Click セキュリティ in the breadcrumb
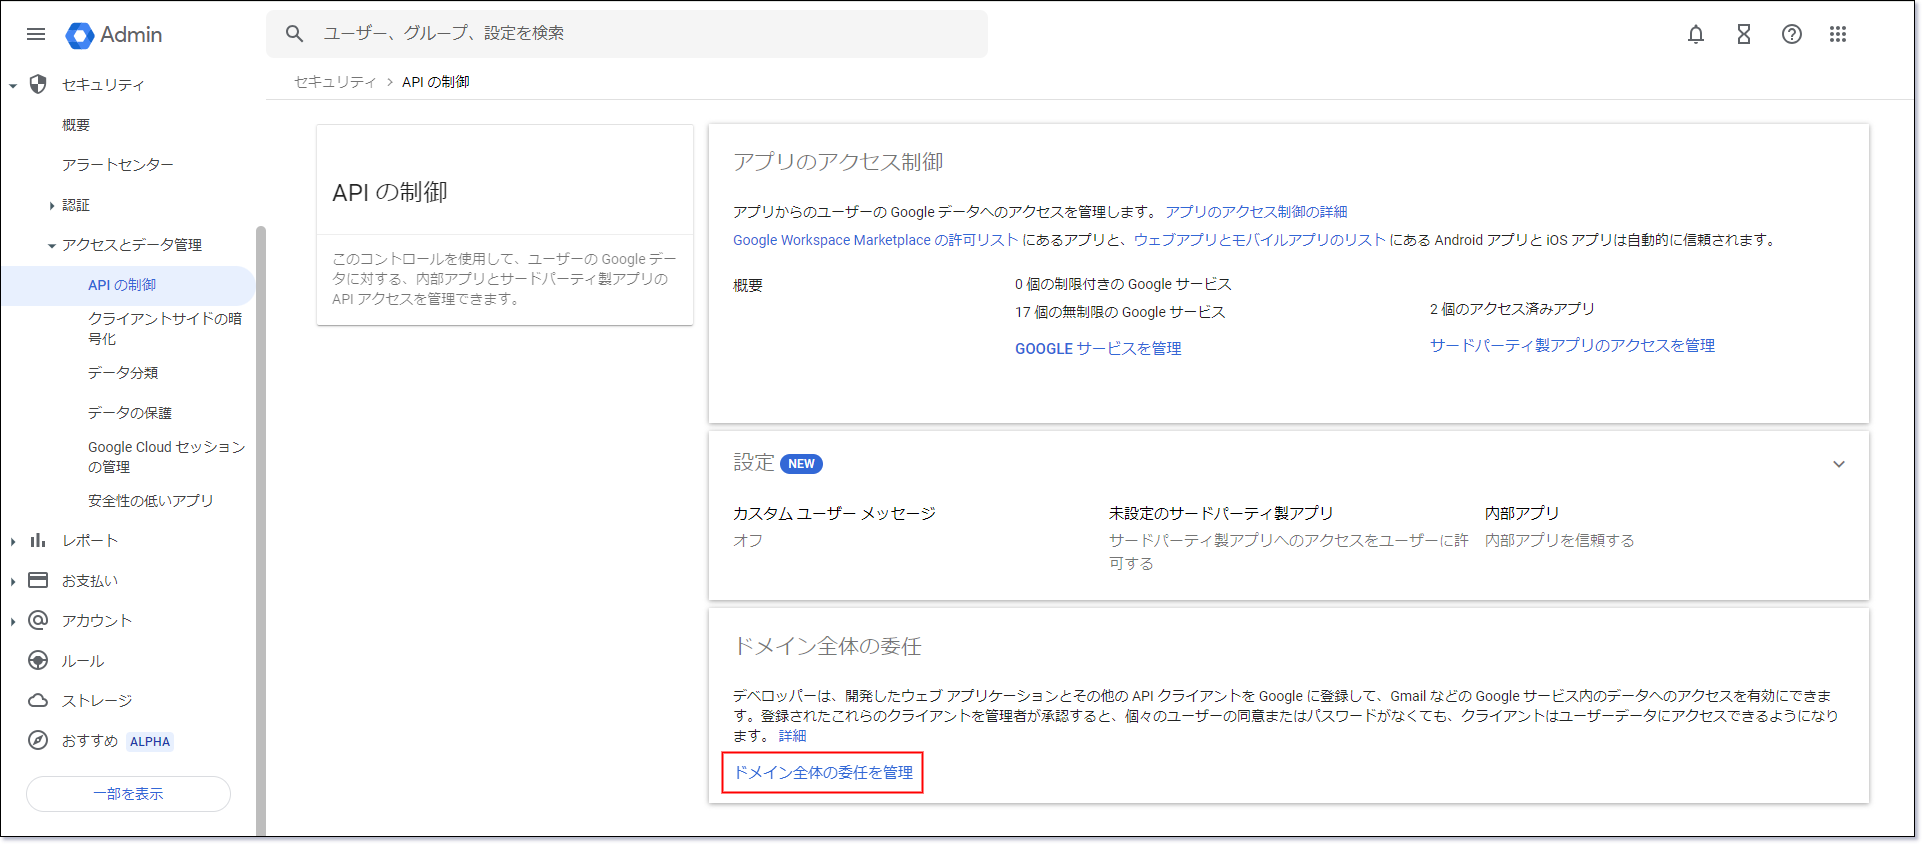The image size is (1925, 848). pyautogui.click(x=335, y=82)
